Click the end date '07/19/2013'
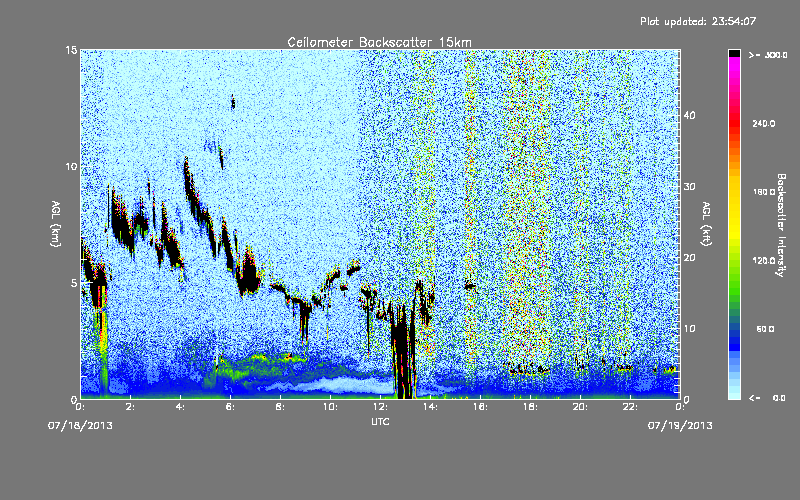This screenshot has height=500, width=800. [680, 426]
